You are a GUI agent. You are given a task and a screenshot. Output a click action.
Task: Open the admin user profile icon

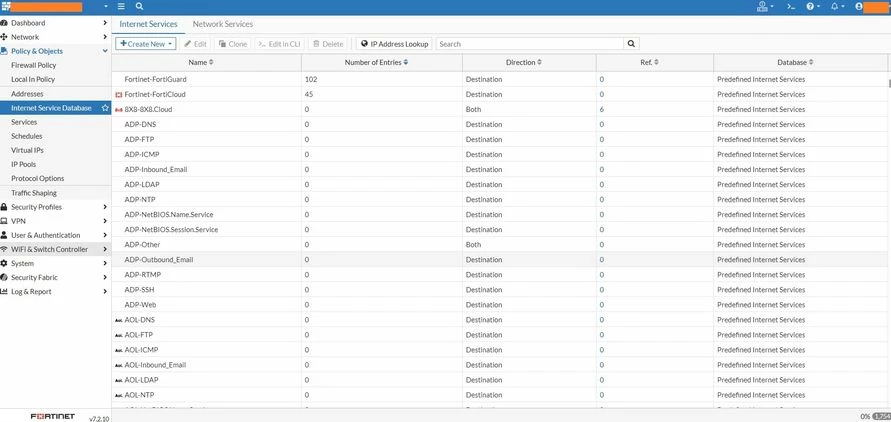click(x=859, y=7)
